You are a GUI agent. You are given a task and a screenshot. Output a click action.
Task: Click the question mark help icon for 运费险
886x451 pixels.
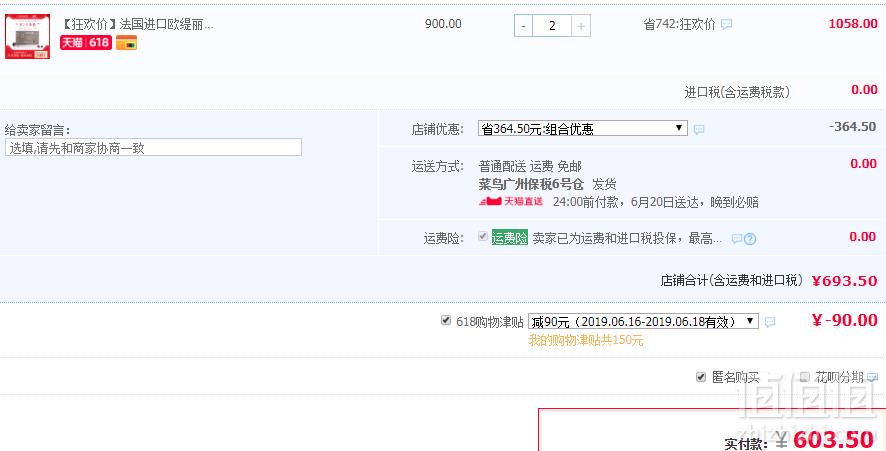click(x=750, y=238)
